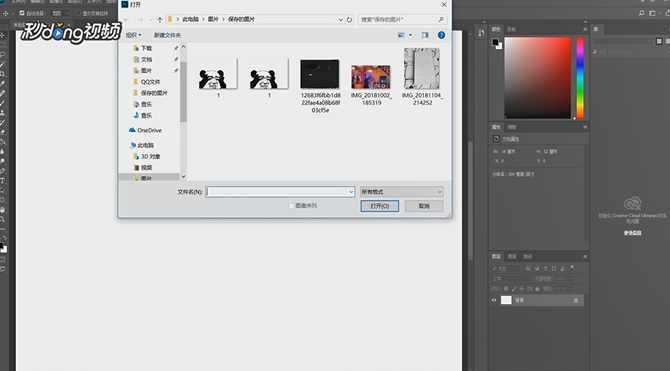
Task: Open the layer blend mode dropdown
Action: click(511, 279)
